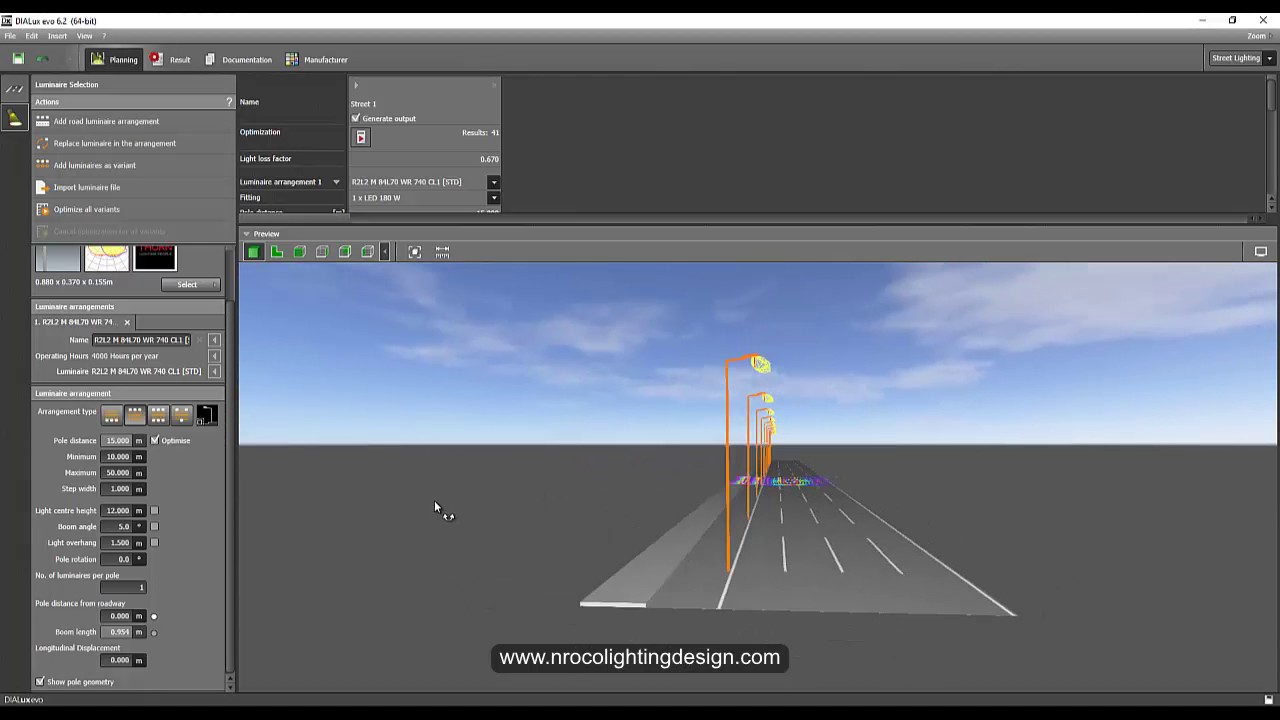
Task: Switch to the Result tab
Action: 171,59
